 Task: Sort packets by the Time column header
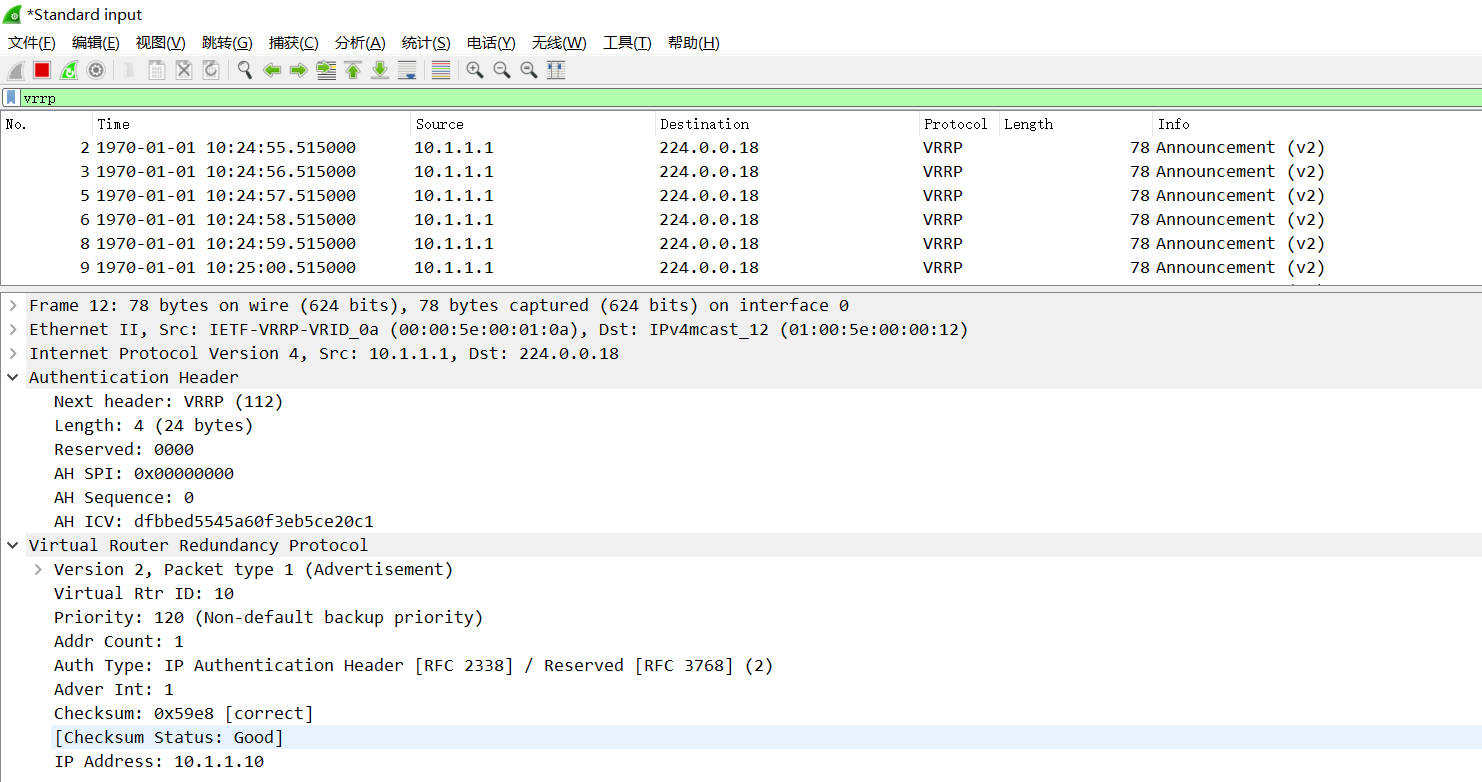(252, 124)
